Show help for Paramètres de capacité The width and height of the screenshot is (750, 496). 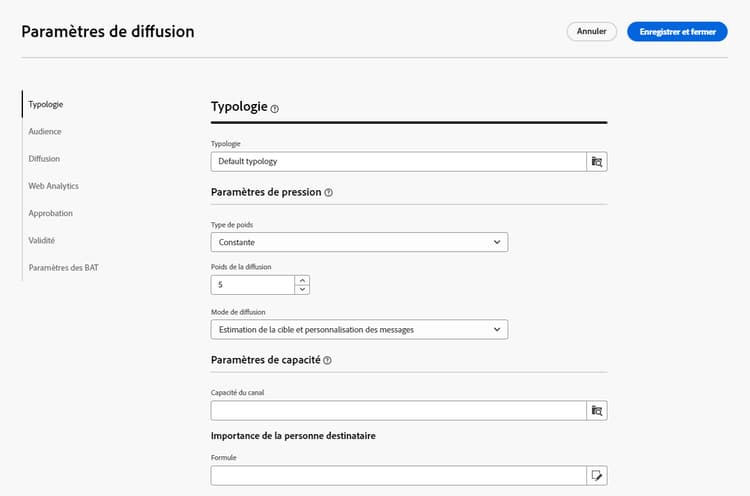(327, 360)
